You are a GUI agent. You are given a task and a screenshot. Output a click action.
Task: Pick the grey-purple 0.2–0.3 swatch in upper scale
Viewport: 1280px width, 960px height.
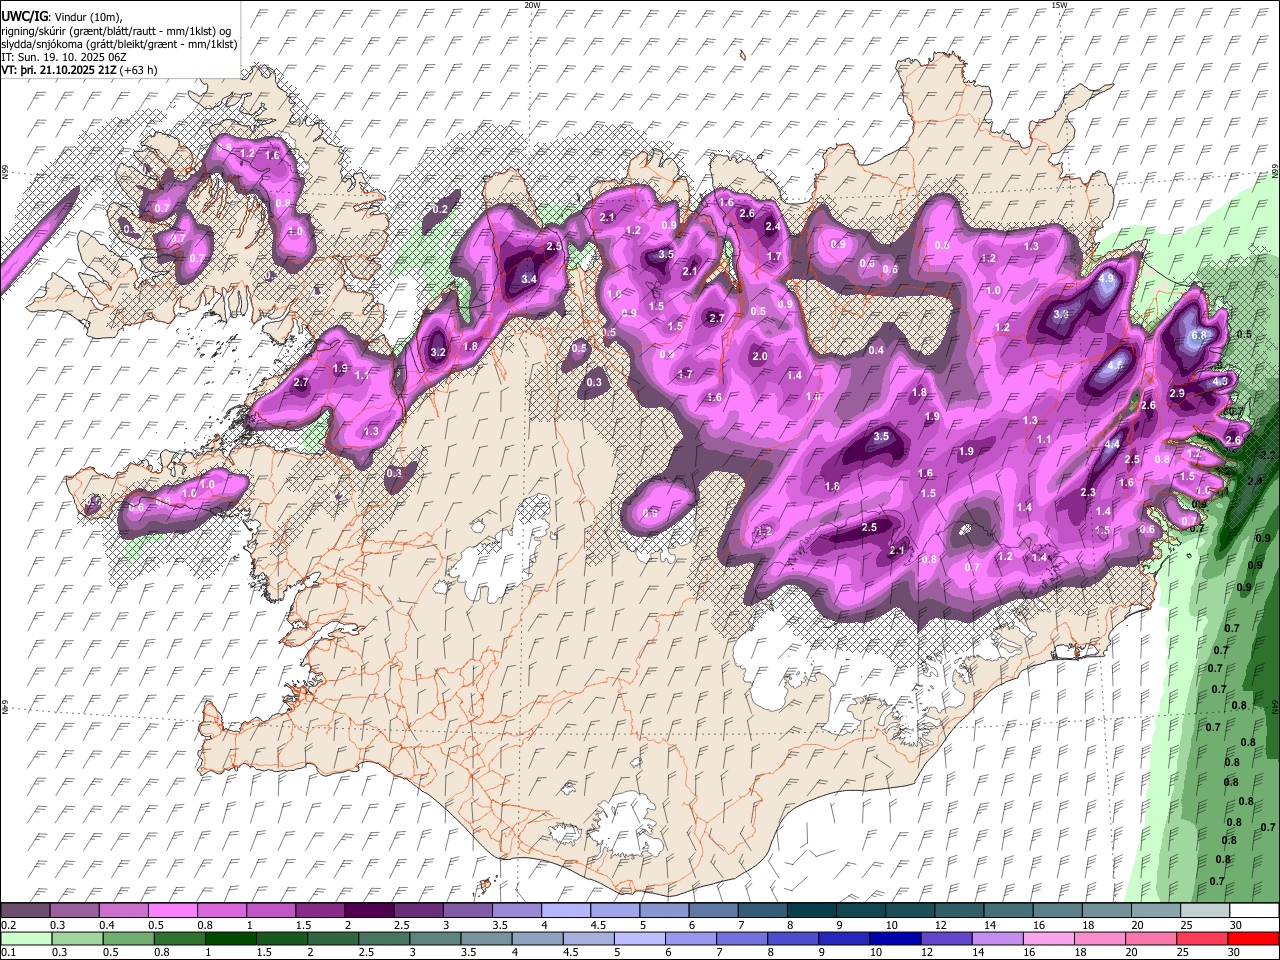pos(26,910)
